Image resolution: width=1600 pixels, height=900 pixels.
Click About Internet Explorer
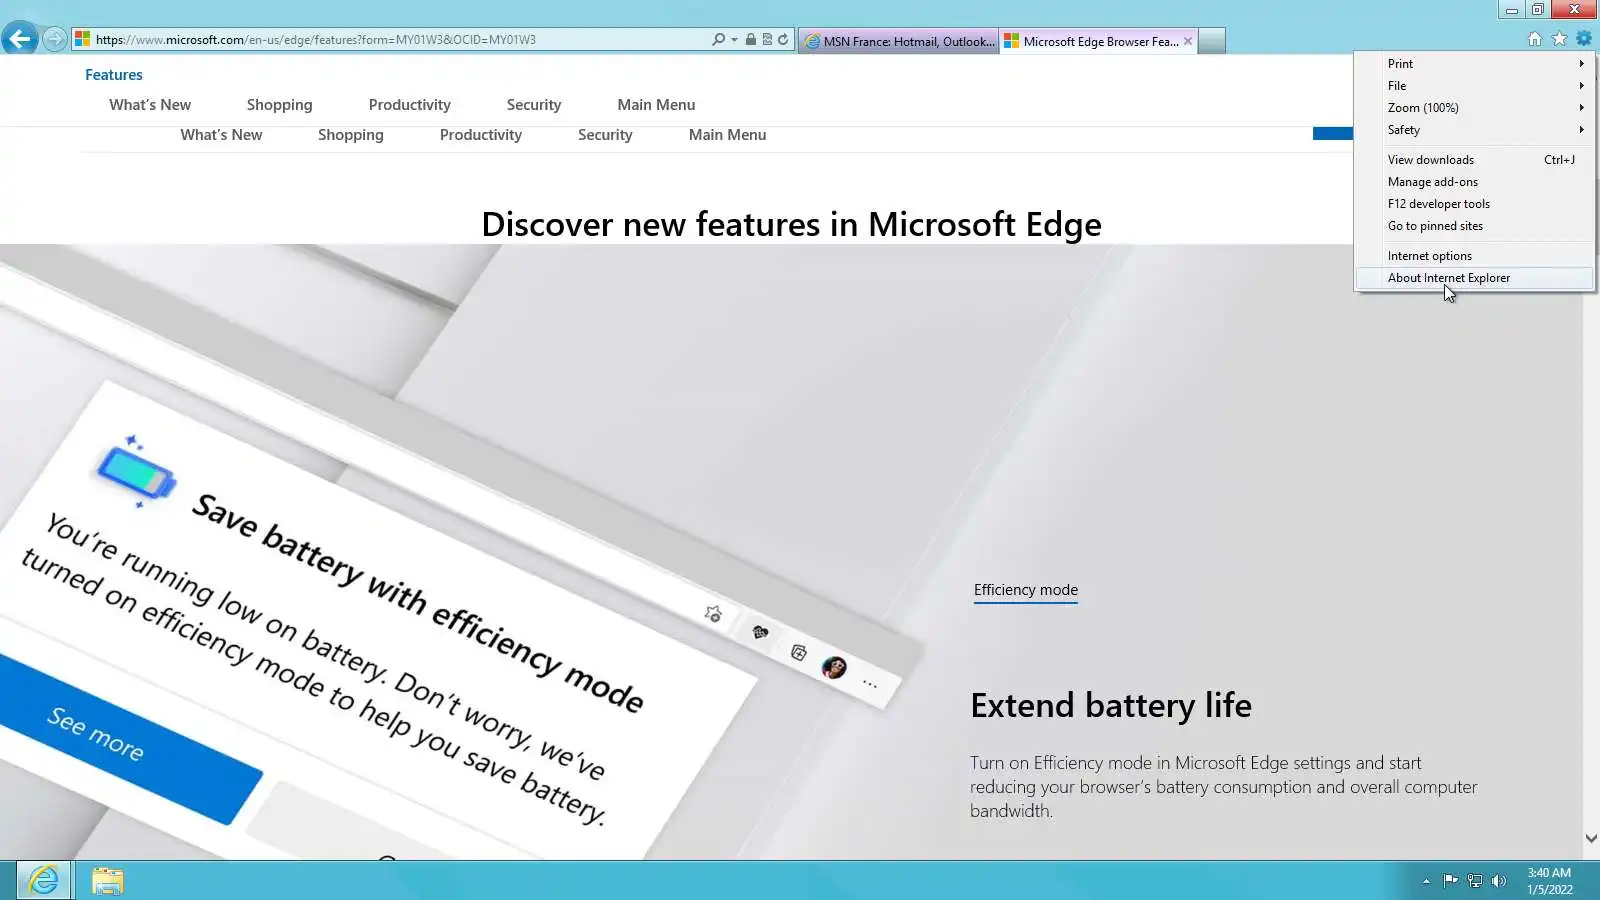(x=1474, y=278)
